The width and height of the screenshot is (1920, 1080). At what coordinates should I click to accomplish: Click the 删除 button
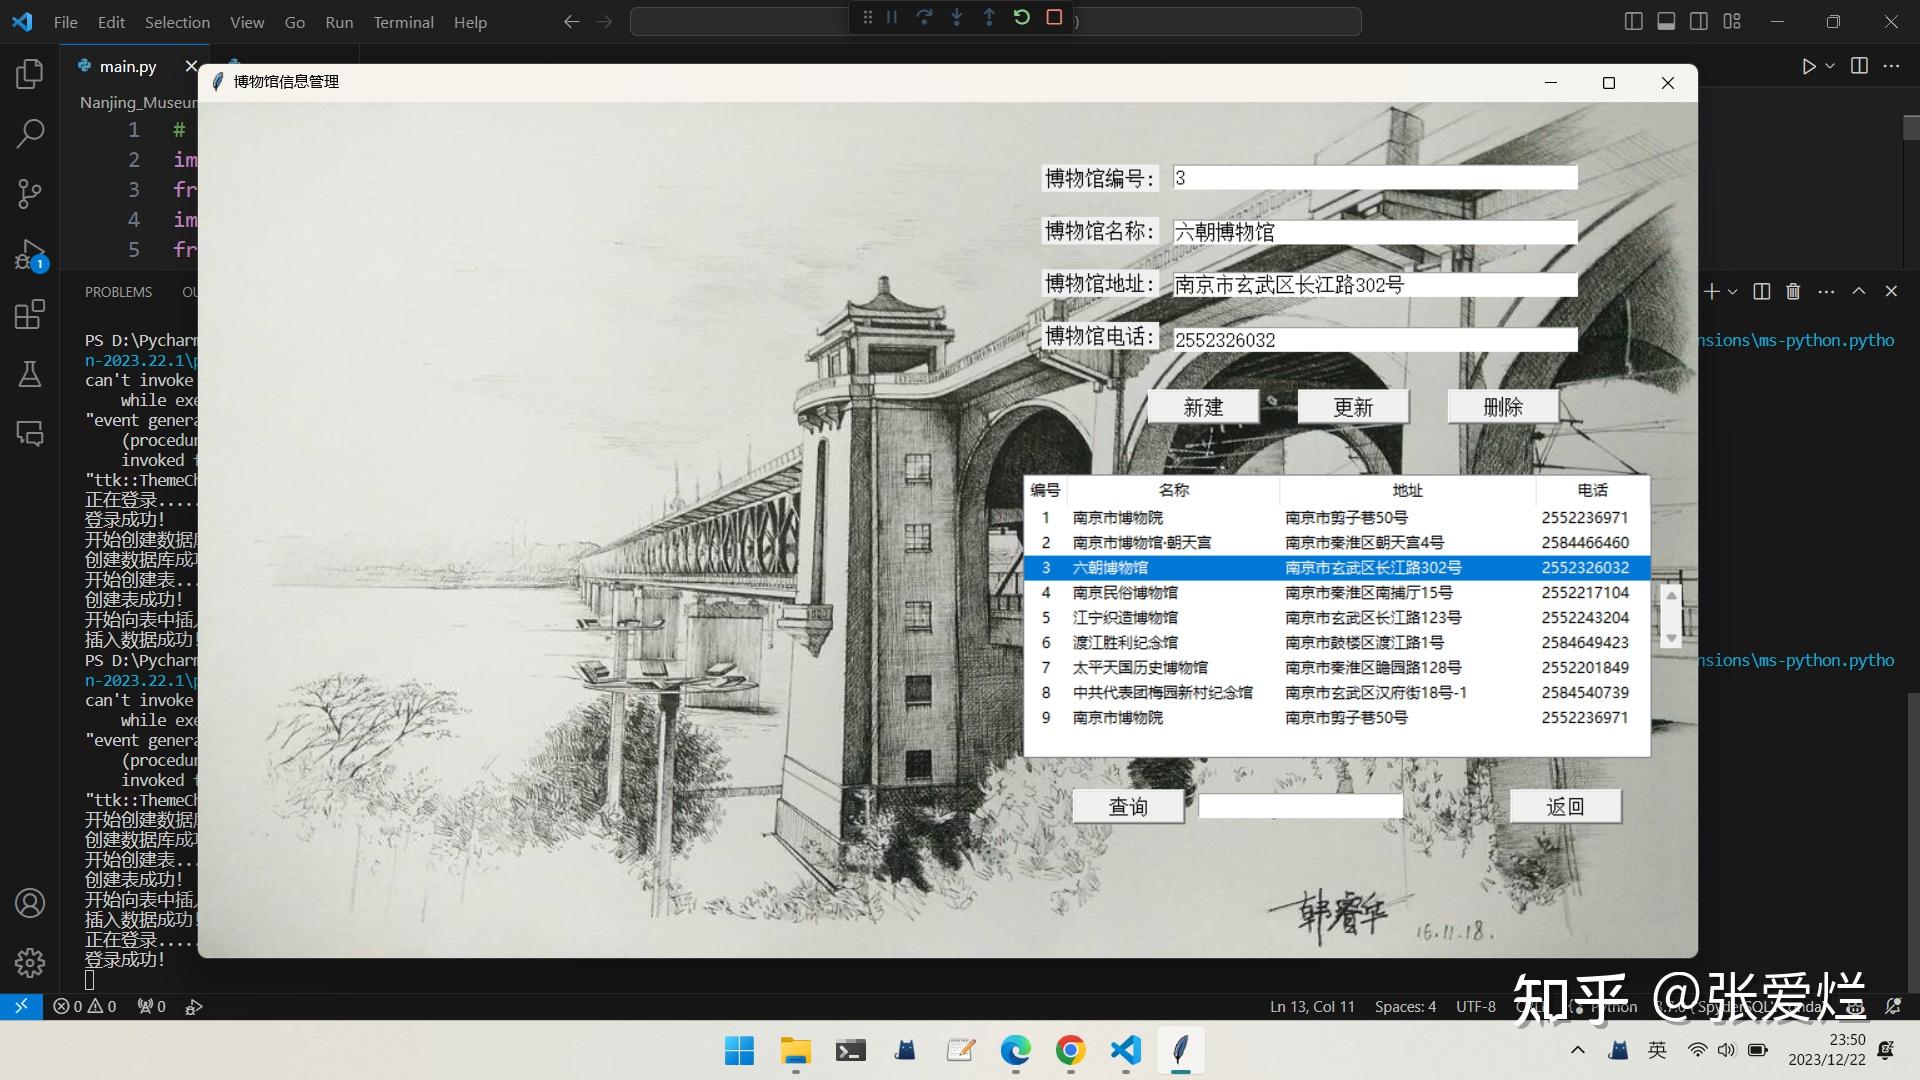tap(1503, 407)
